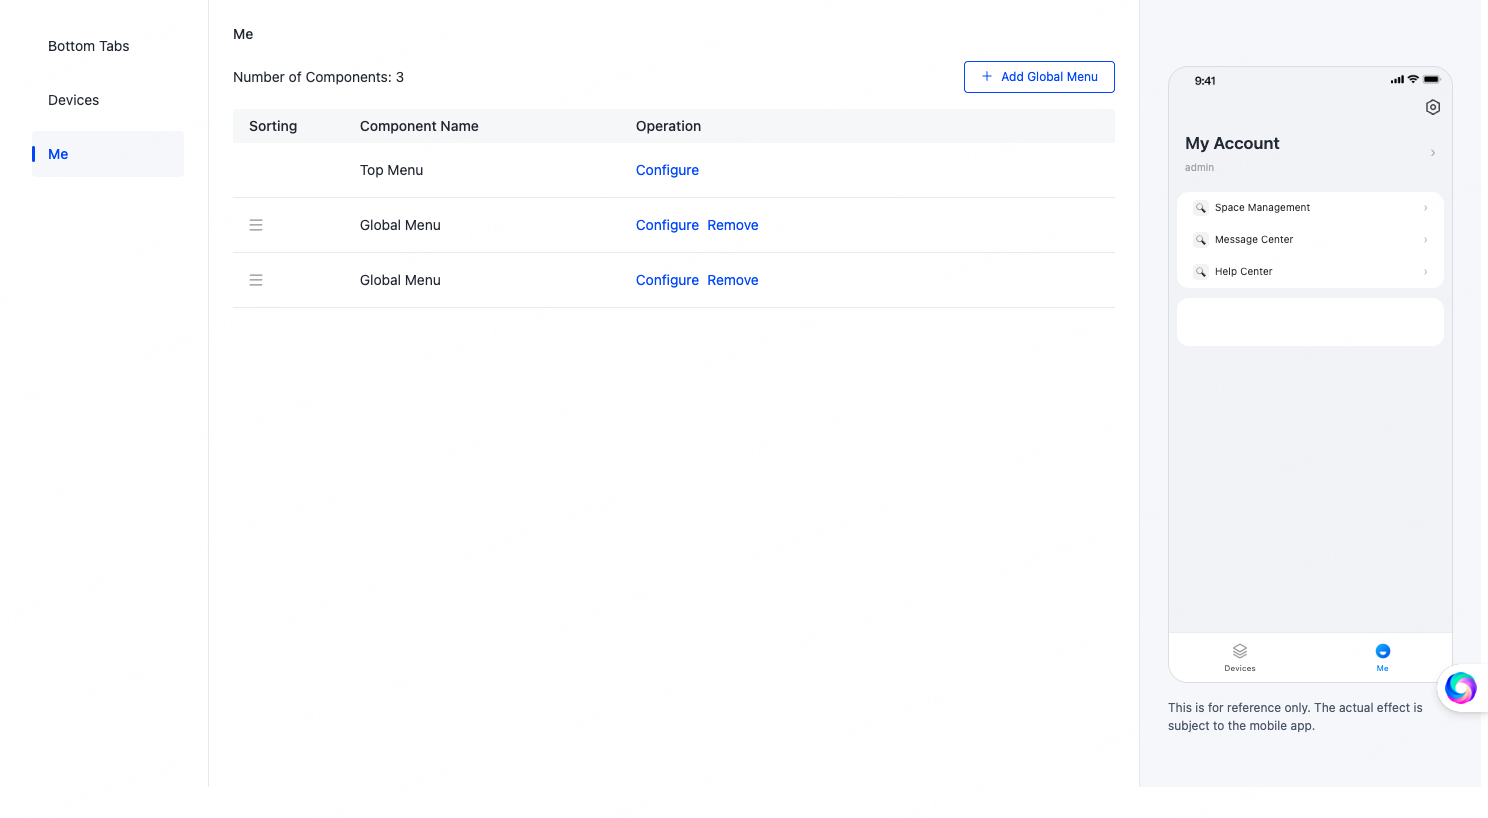Click the Message Center magnifier icon
This screenshot has width=1488, height=818.
pos(1200,240)
